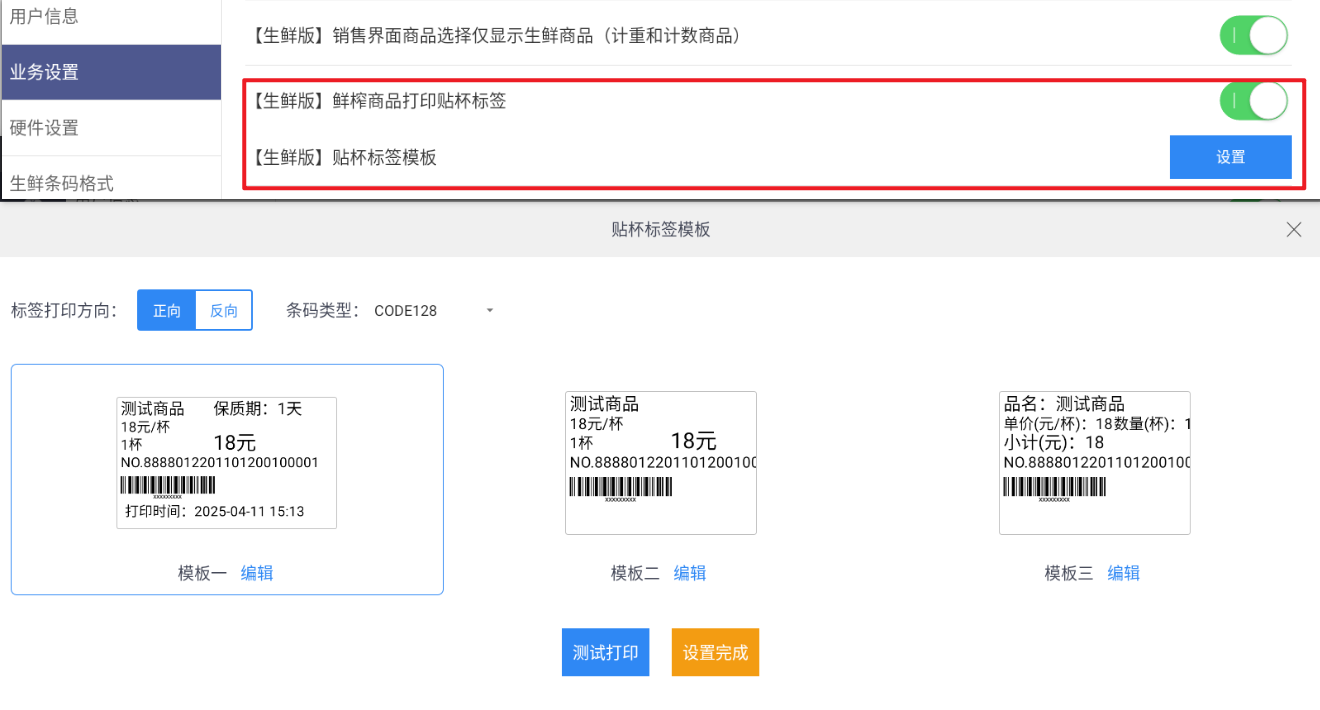Set print direction to 正向
Screen dimensions: 1320x710
pos(167,310)
